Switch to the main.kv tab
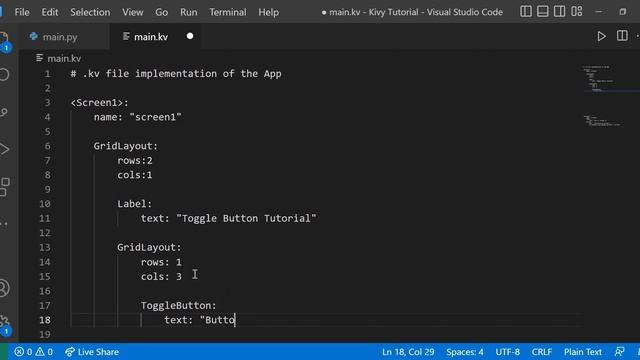Screen dimensions: 640x360 click(x=151, y=37)
